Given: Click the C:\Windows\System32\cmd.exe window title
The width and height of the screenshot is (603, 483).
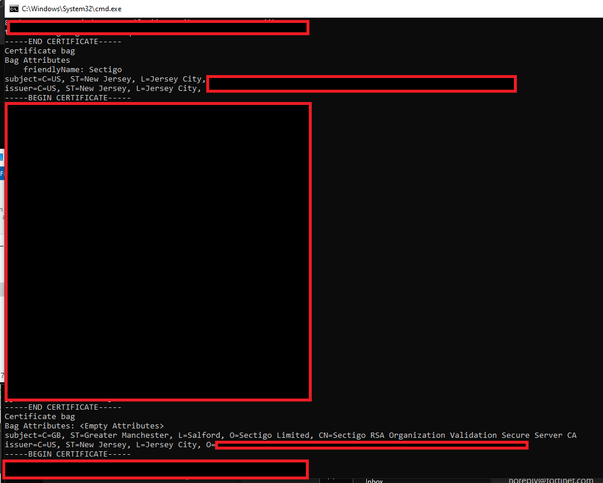Looking at the screenshot, I should [x=72, y=8].
